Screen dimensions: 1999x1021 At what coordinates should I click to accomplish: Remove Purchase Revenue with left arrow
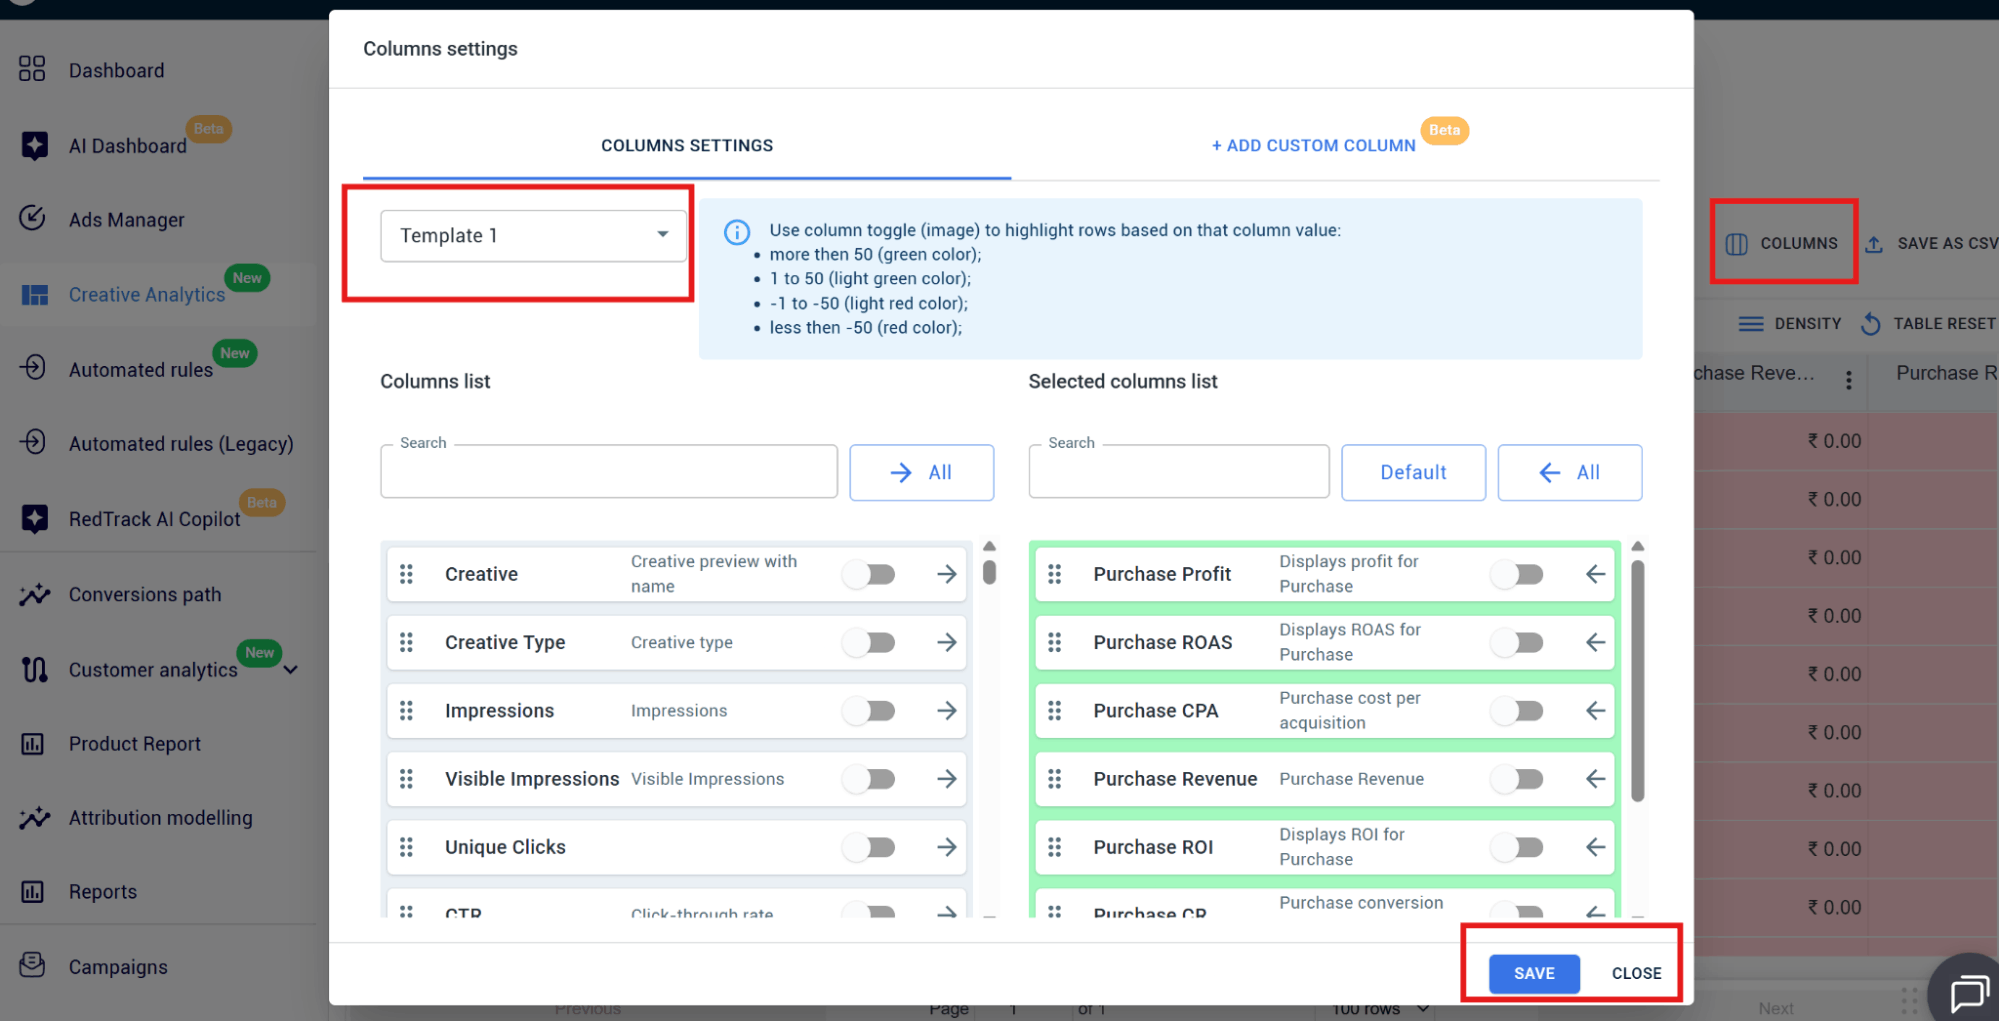pyautogui.click(x=1595, y=778)
